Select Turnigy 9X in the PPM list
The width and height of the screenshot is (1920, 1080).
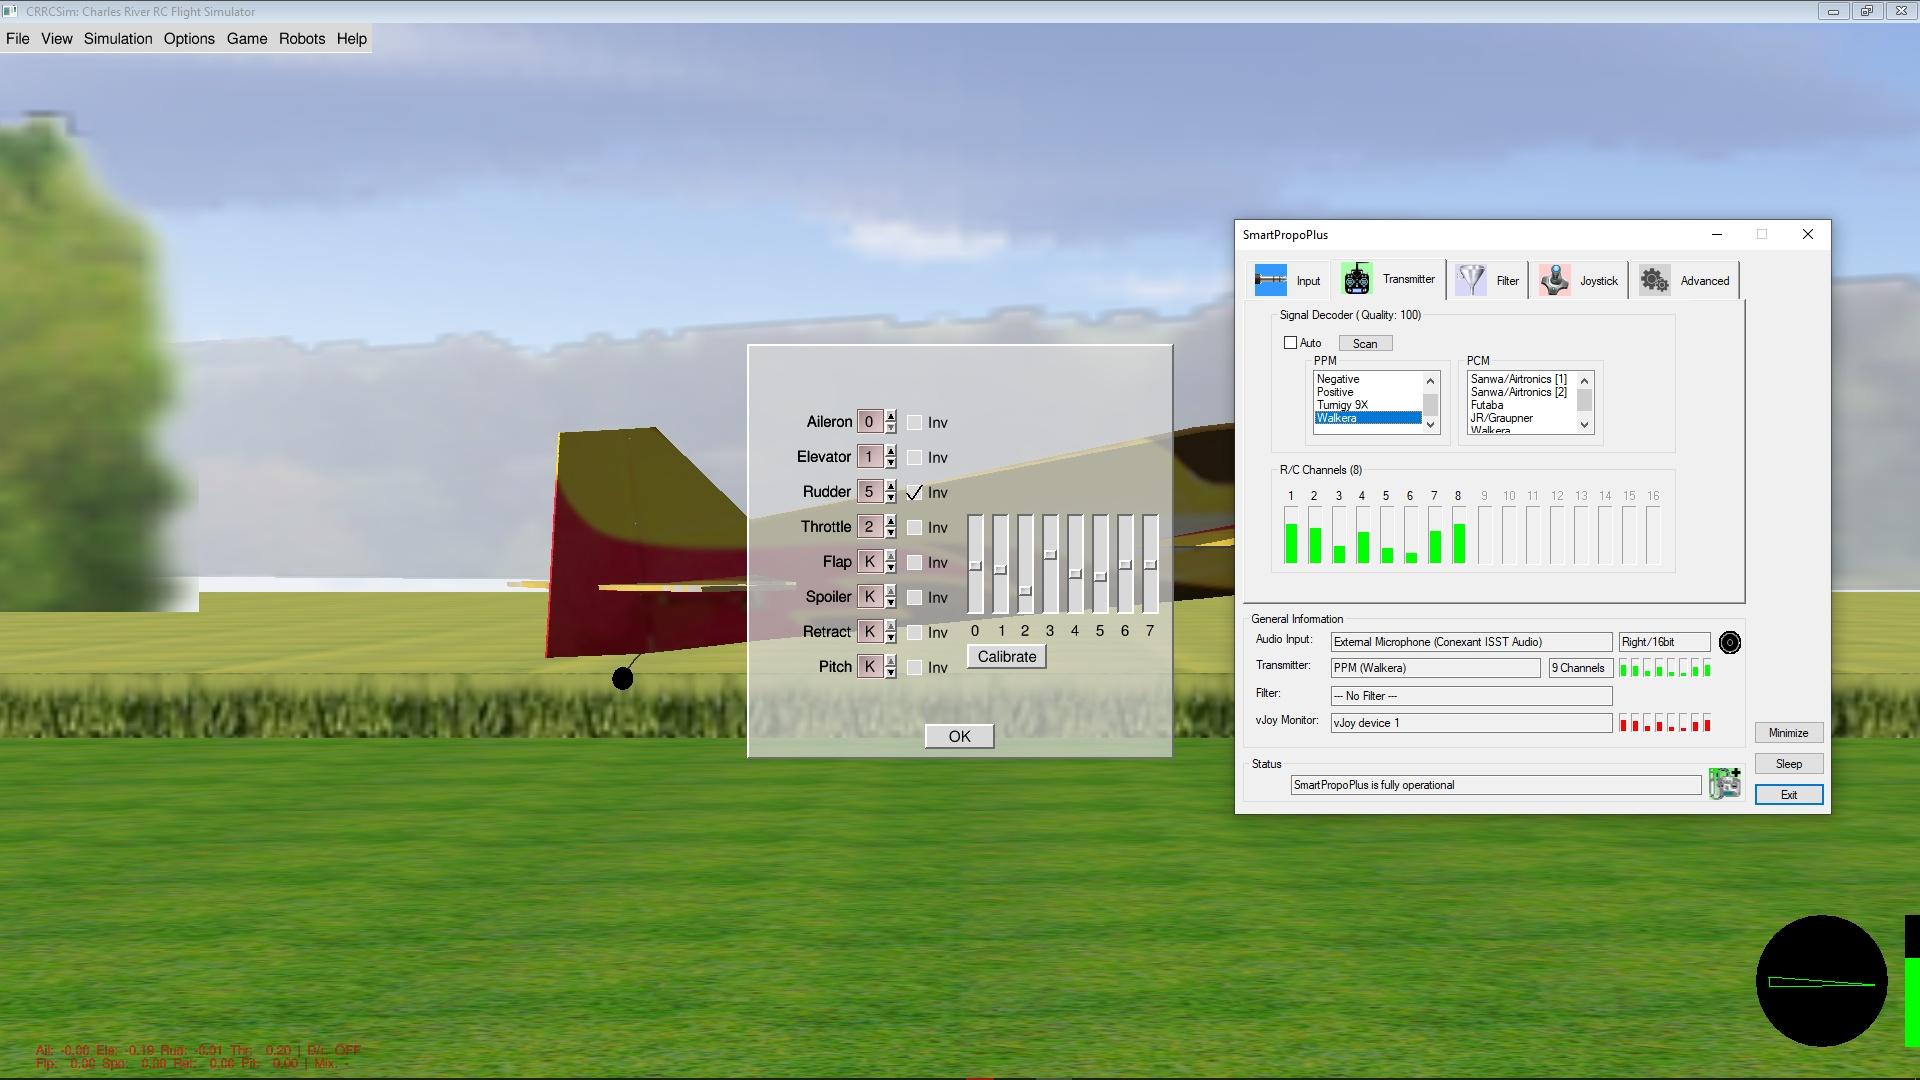click(x=1342, y=405)
